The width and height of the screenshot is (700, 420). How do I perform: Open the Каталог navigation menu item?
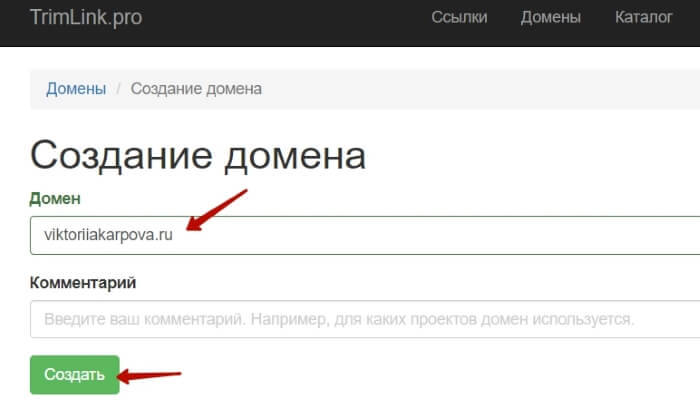point(644,18)
